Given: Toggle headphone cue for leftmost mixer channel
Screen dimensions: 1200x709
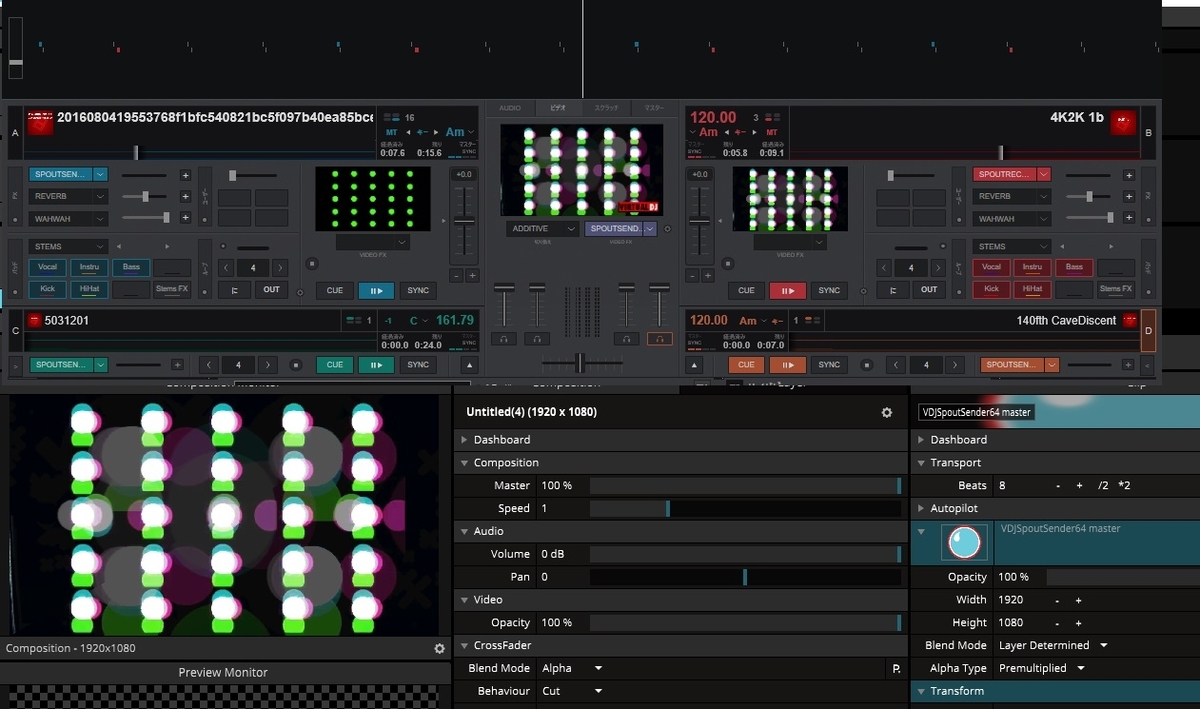Looking at the screenshot, I should click(x=505, y=339).
